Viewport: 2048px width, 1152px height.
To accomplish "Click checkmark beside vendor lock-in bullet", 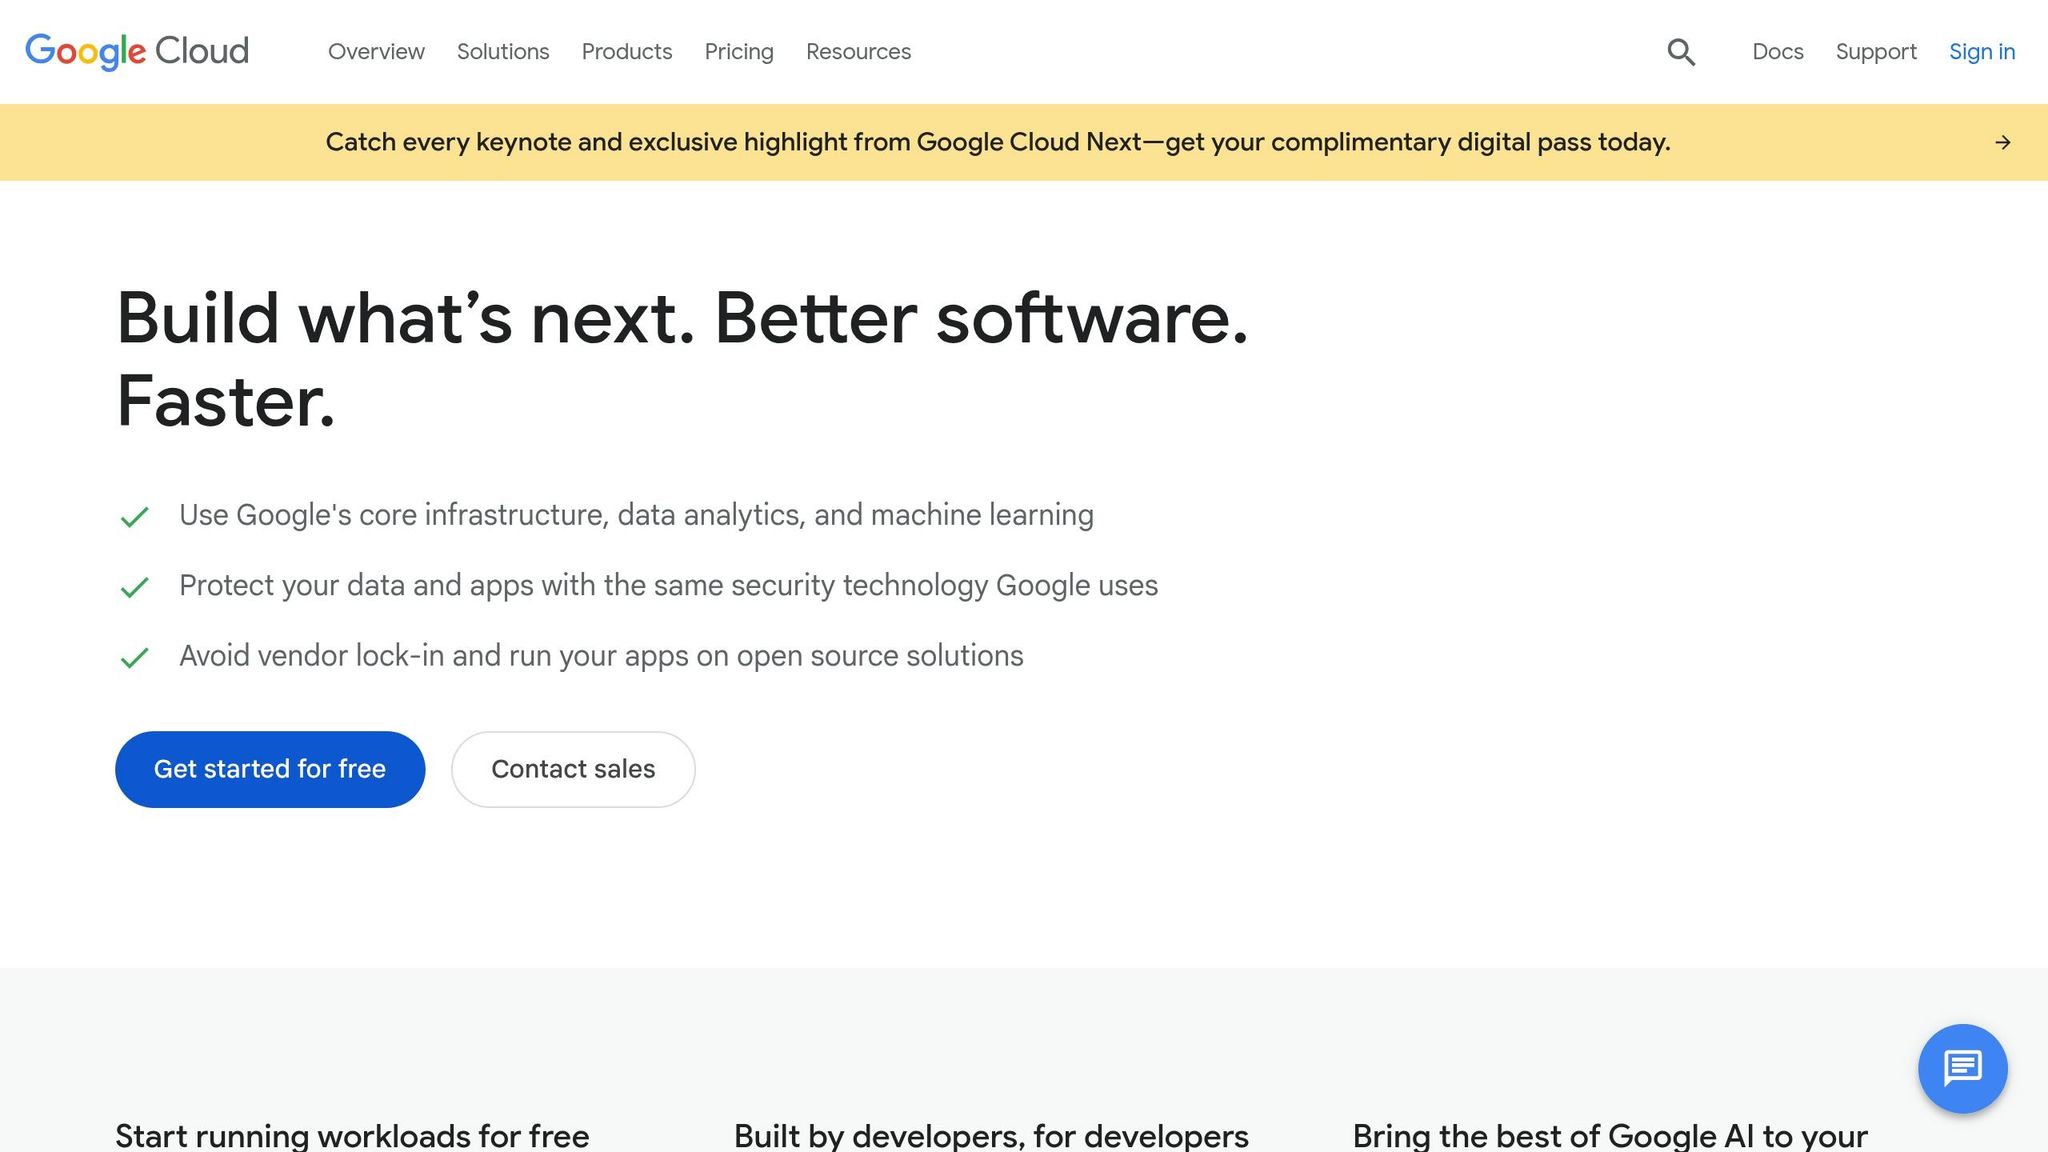I will pos(134,658).
